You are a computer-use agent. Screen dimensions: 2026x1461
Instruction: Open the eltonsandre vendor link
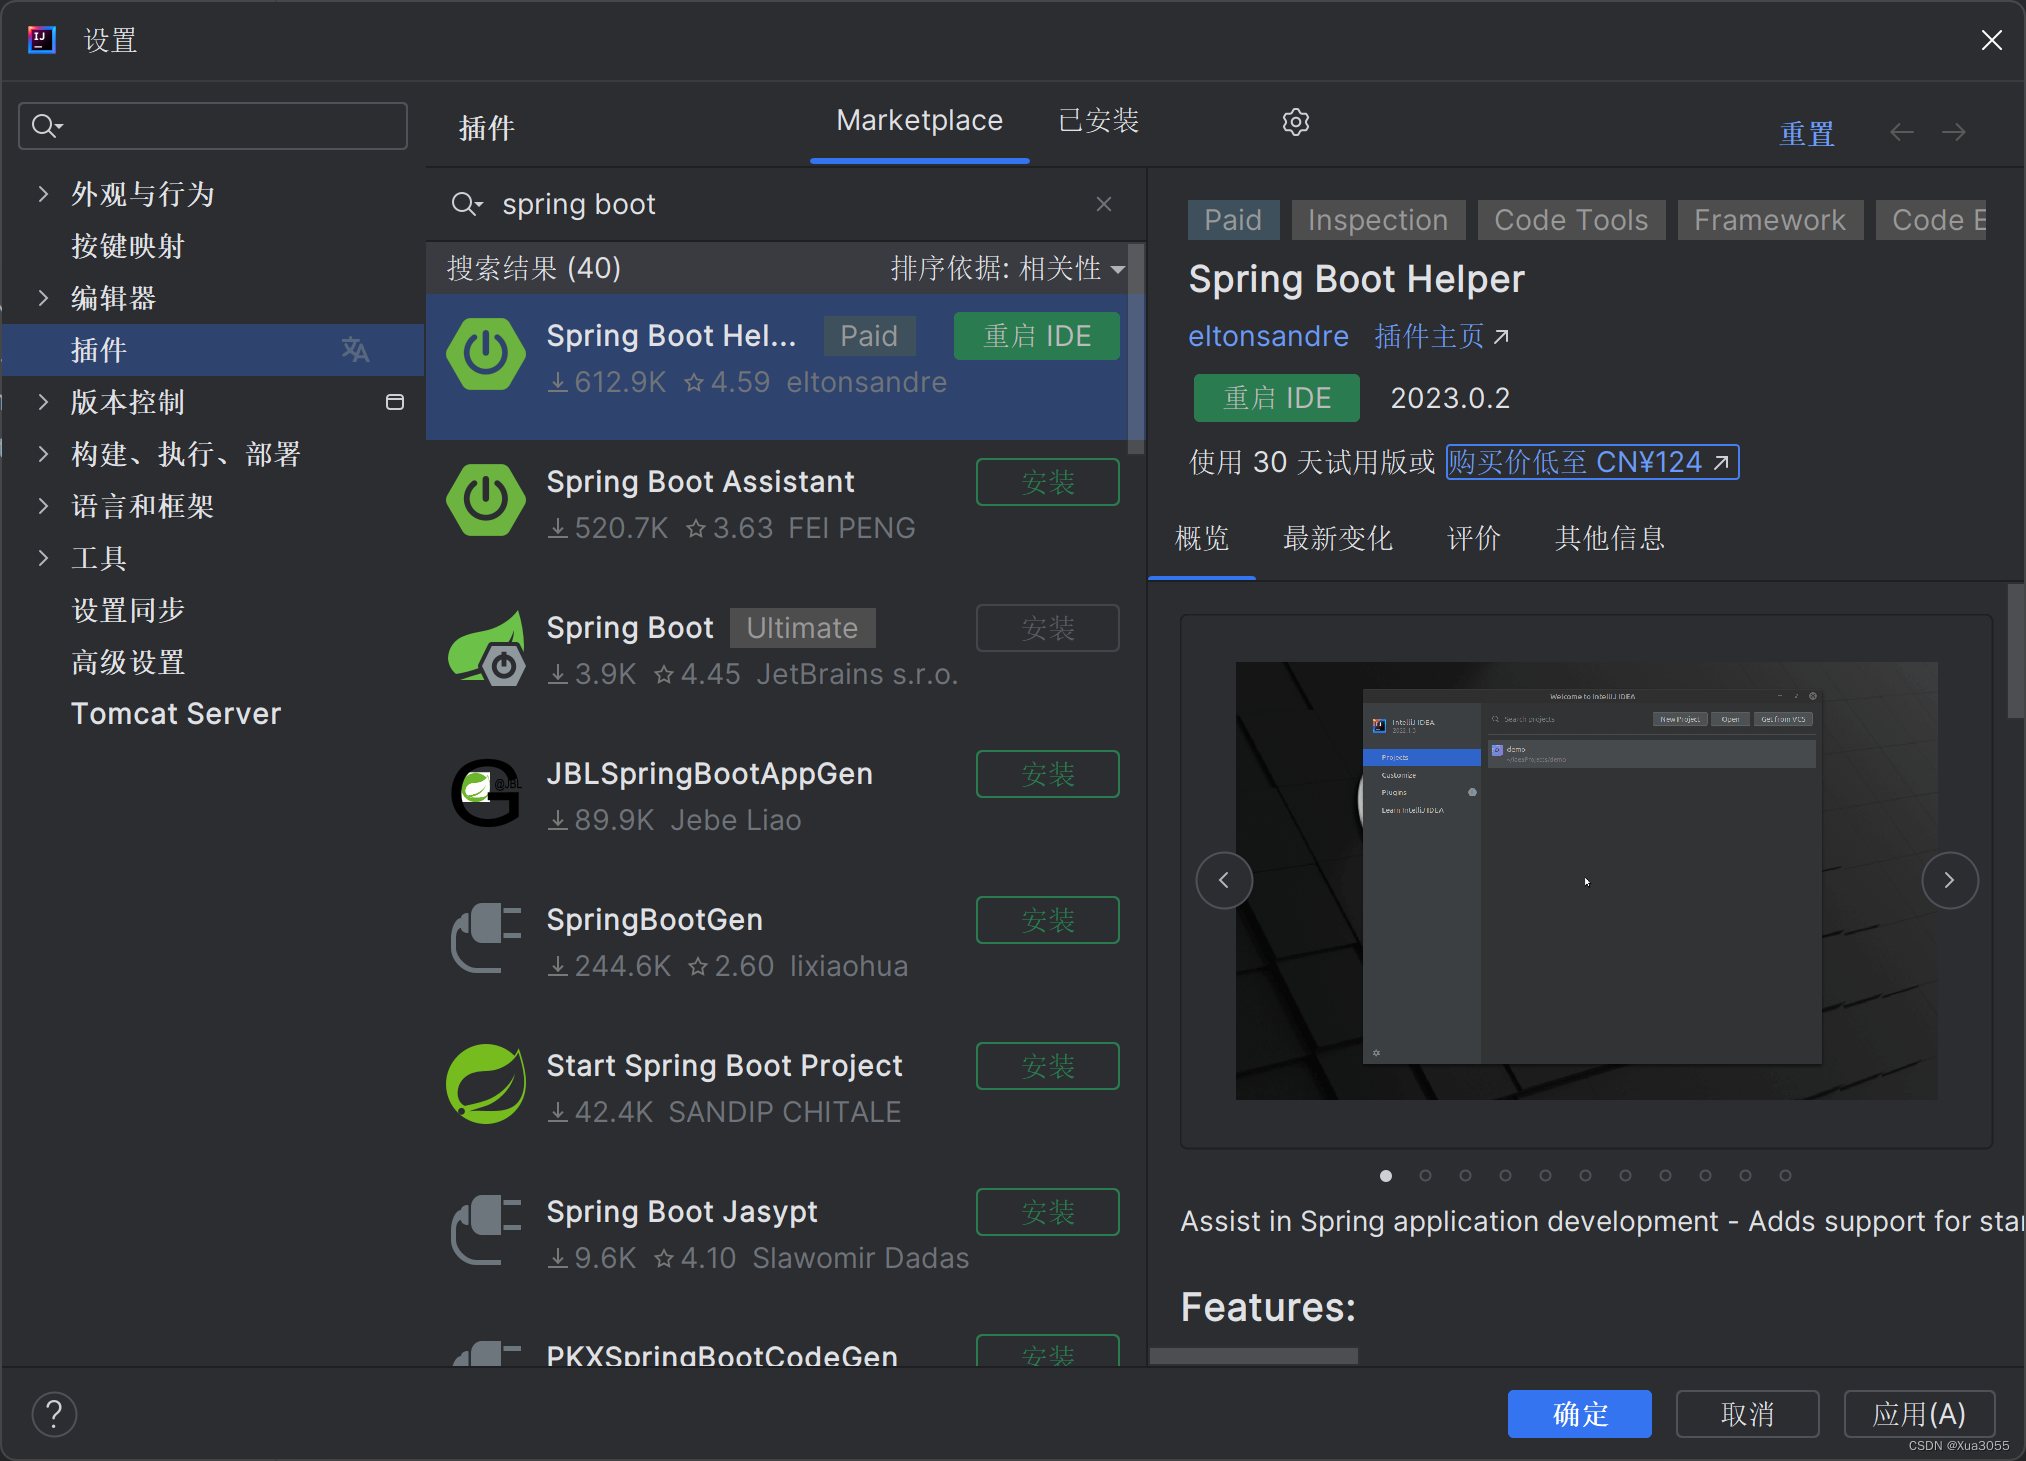(x=1268, y=336)
